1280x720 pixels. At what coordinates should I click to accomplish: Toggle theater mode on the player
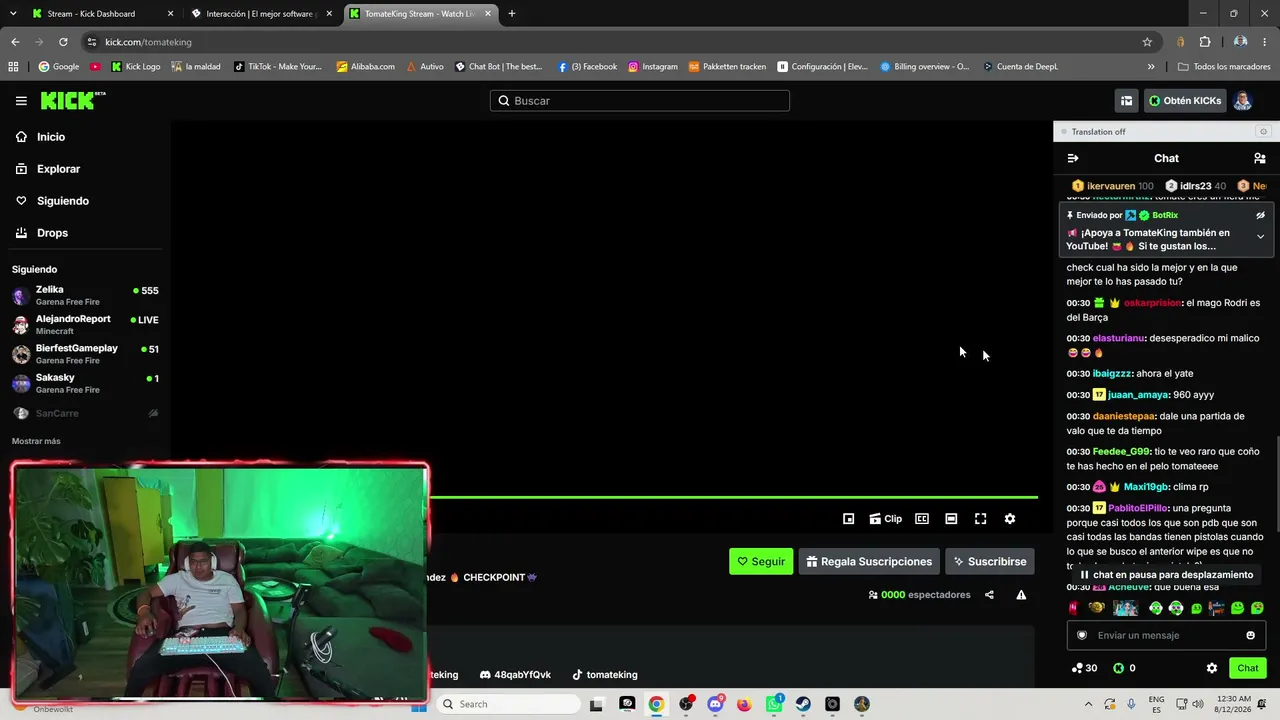point(951,519)
